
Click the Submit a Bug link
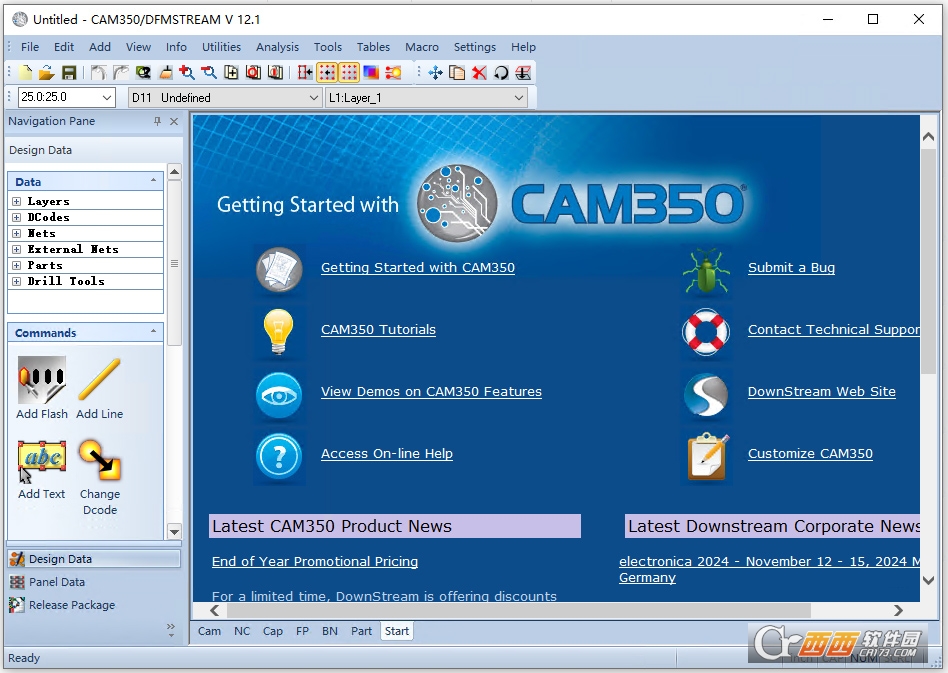(x=791, y=268)
